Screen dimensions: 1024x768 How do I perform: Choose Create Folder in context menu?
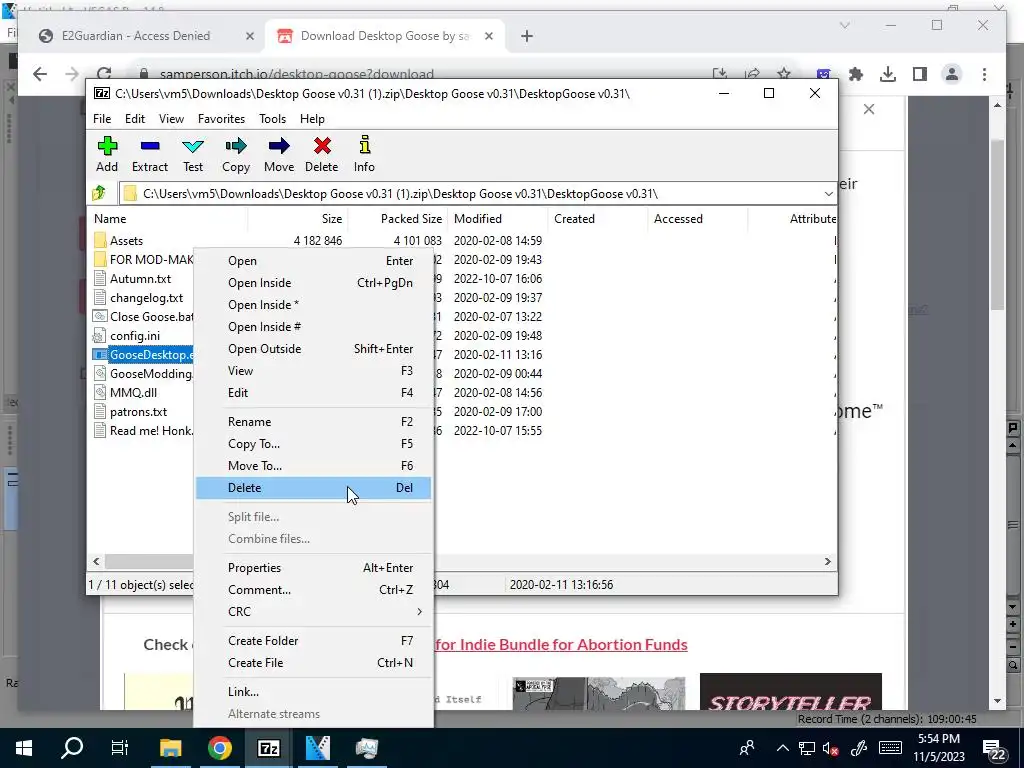coord(313,641)
